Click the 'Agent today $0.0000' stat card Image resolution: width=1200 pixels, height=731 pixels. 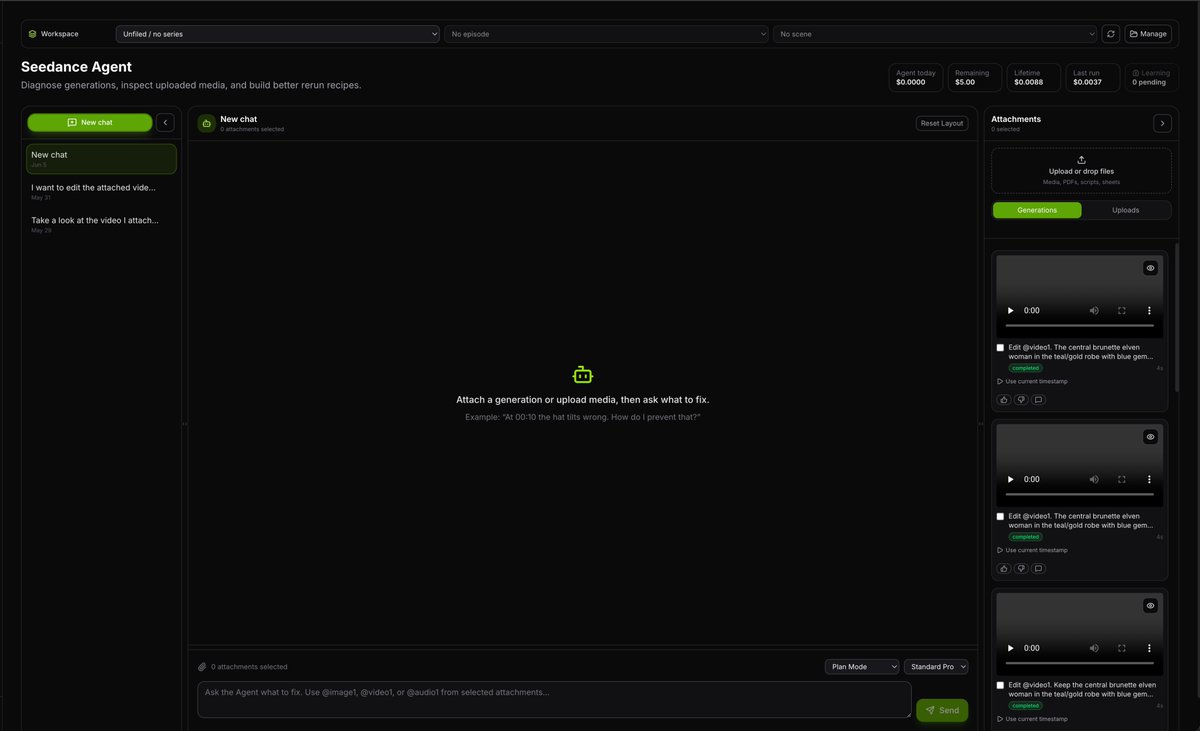pos(916,78)
